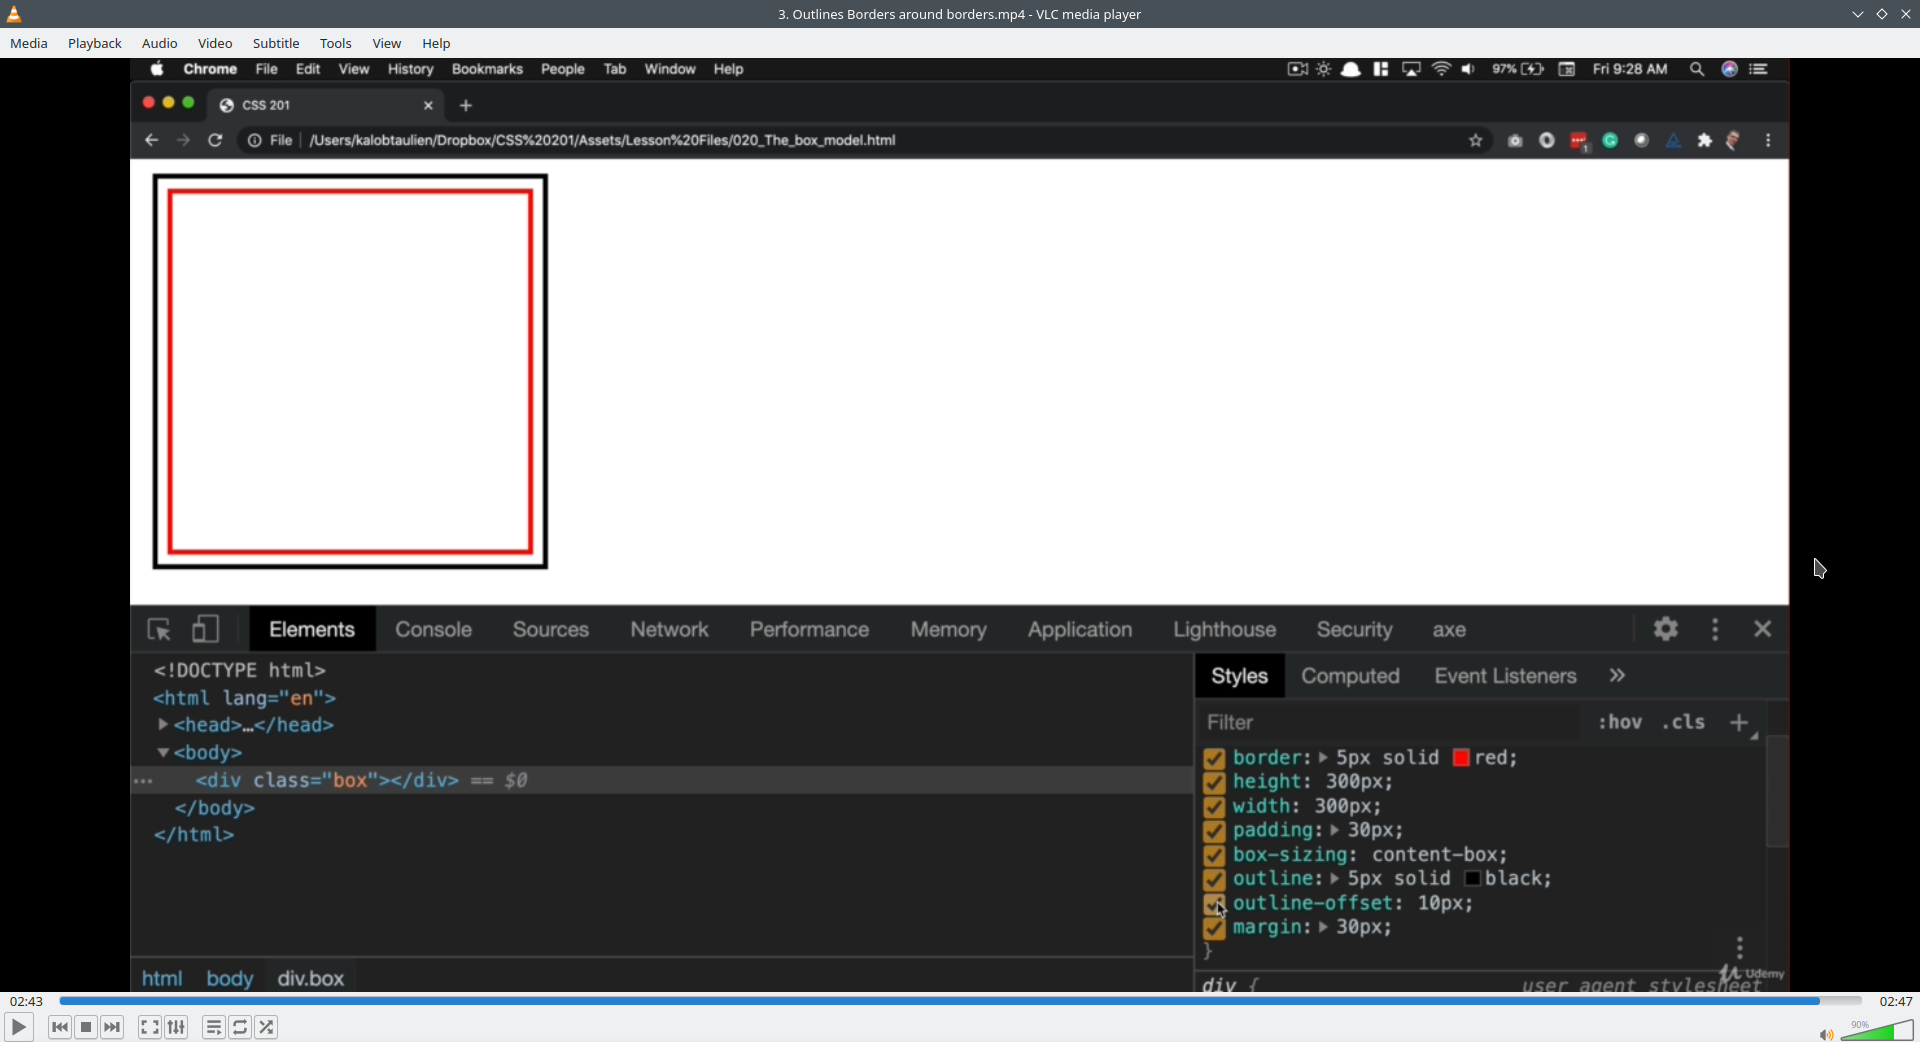
Task: Uncheck the outline-offset property checkbox
Action: (1214, 905)
